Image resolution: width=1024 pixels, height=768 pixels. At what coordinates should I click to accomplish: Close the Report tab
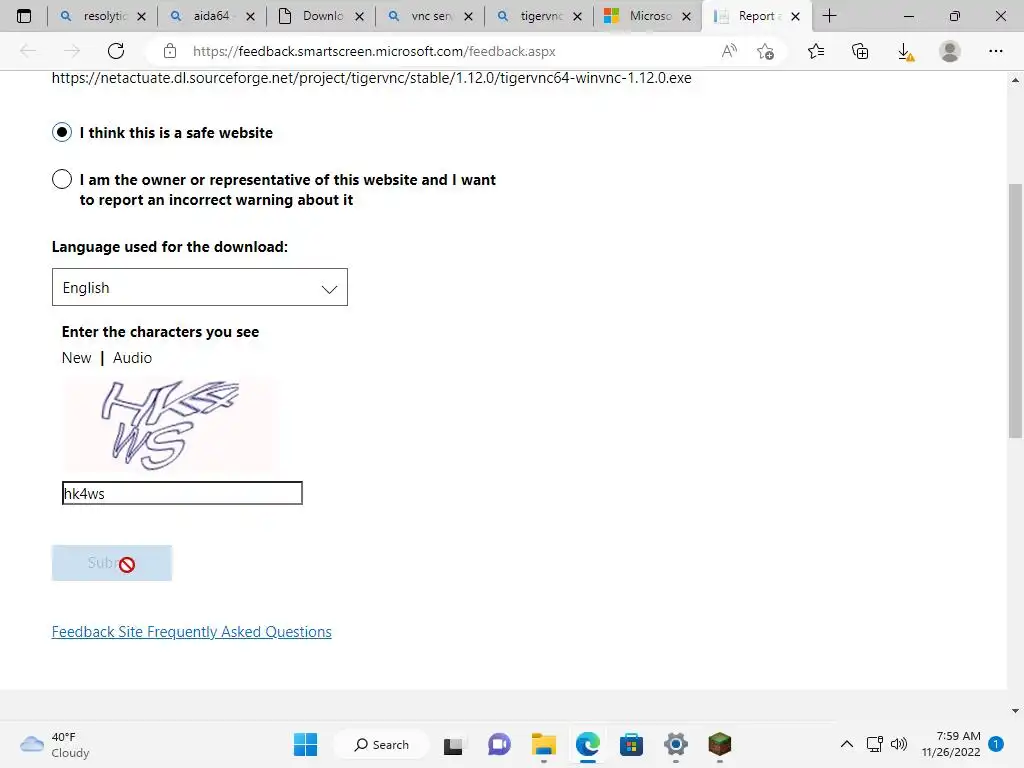point(795,17)
